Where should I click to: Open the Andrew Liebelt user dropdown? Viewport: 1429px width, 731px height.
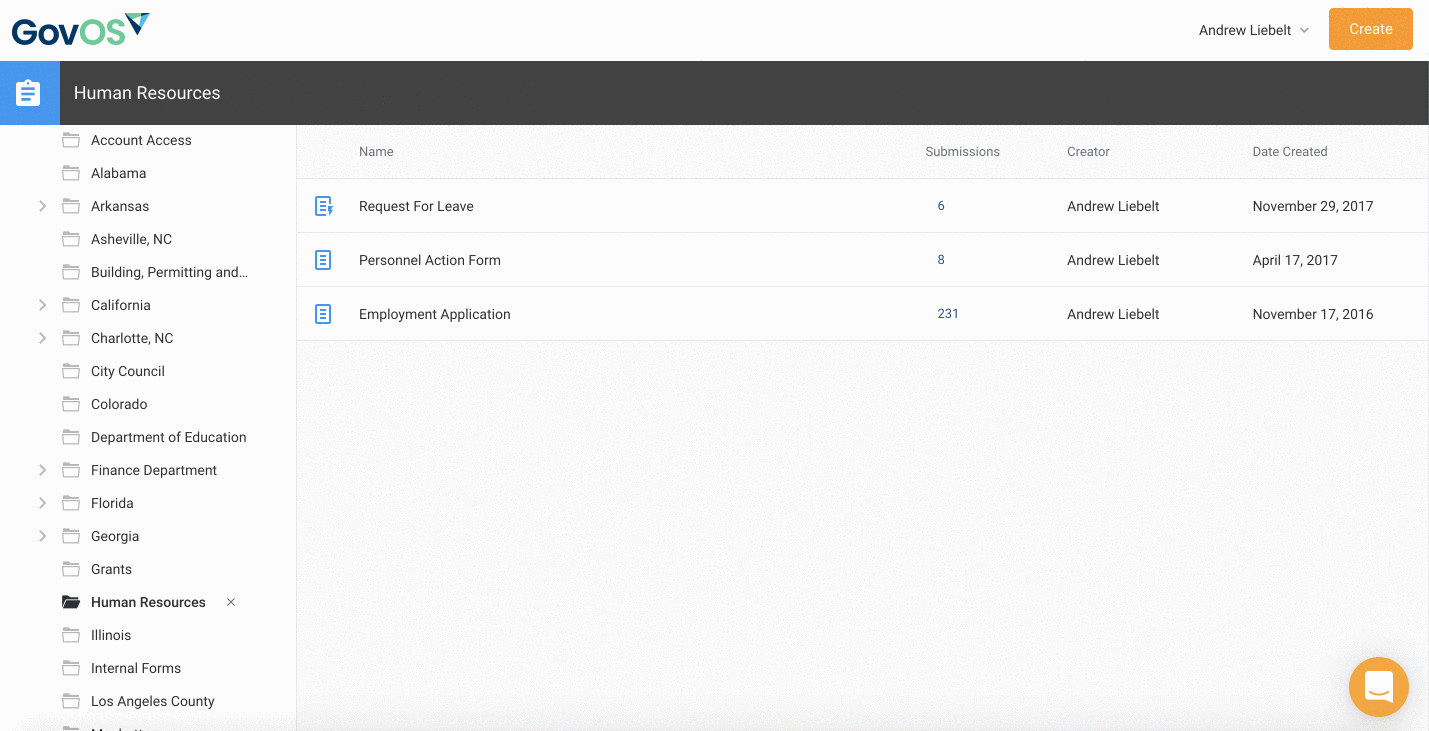[1254, 30]
